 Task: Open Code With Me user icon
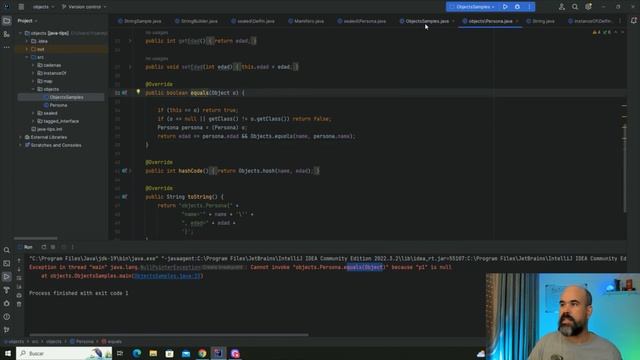(x=562, y=7)
